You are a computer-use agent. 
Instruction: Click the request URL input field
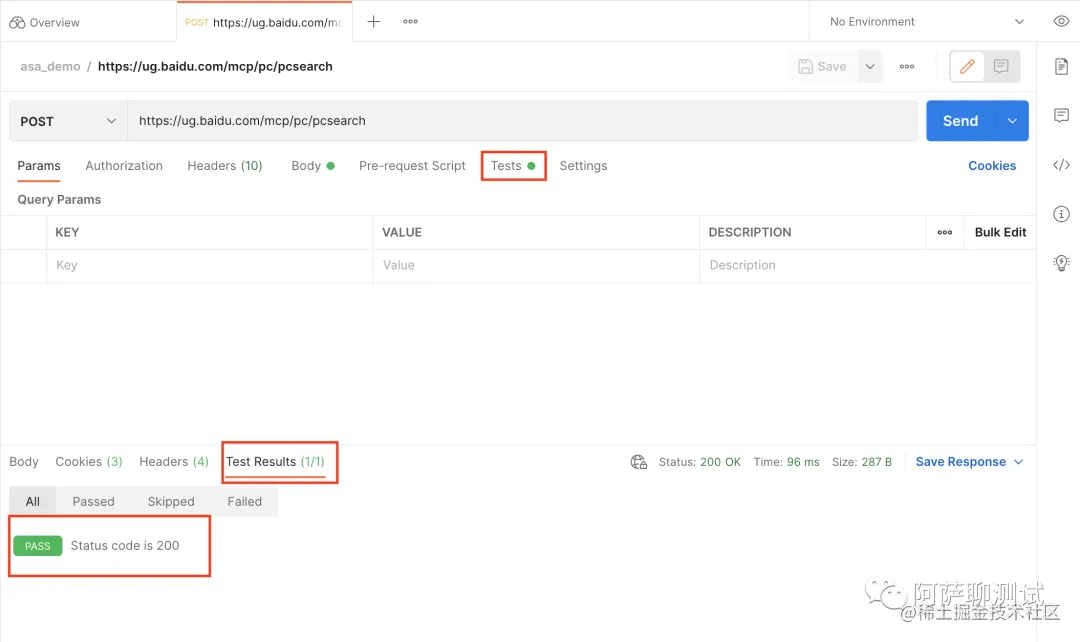(x=522, y=121)
